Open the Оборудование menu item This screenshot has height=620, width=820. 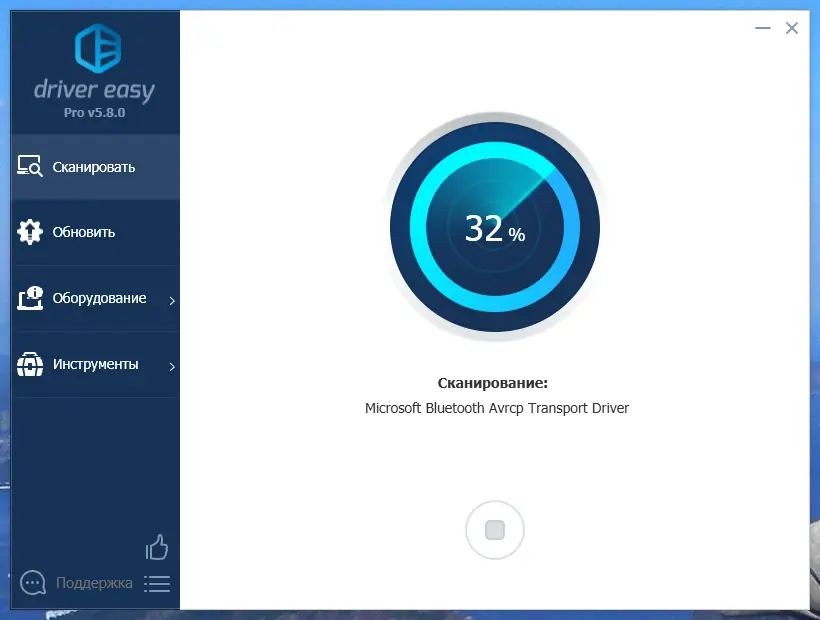point(95,298)
